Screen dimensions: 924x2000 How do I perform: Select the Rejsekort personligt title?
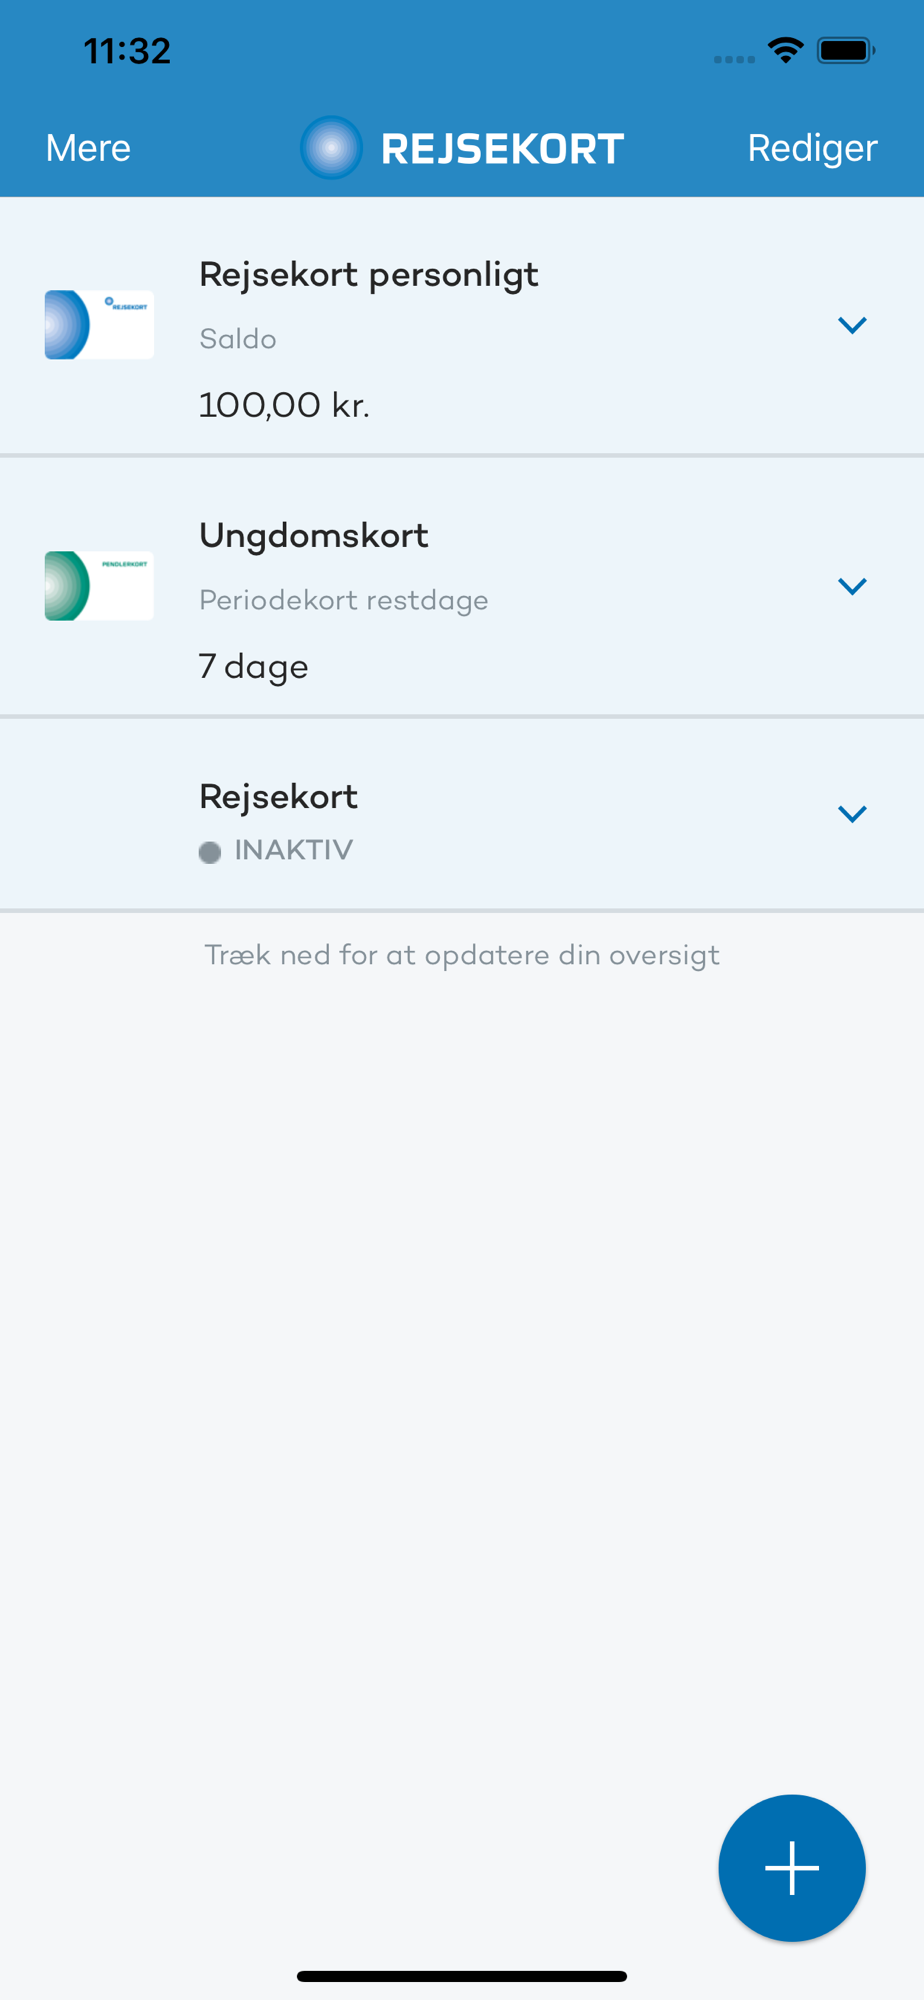click(x=369, y=275)
